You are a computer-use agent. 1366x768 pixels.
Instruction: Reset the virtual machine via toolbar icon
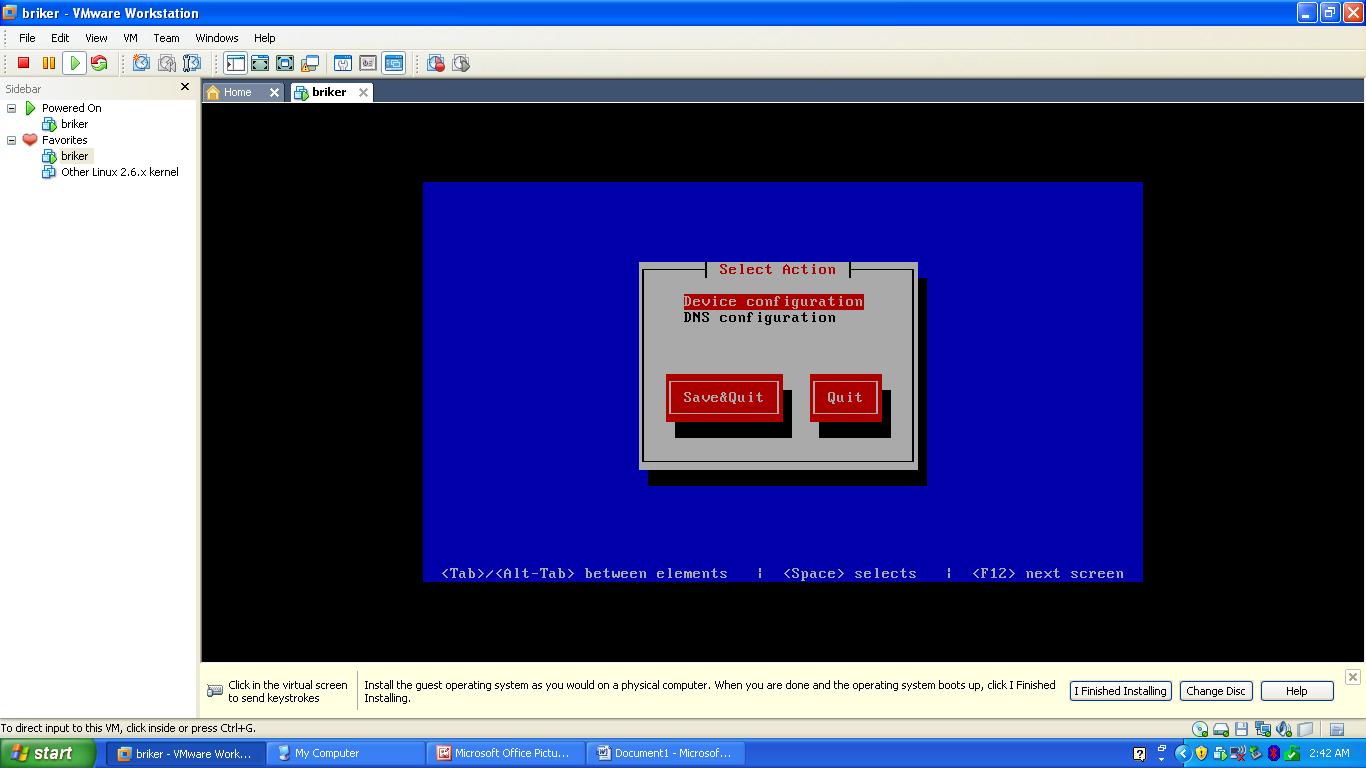(x=99, y=63)
